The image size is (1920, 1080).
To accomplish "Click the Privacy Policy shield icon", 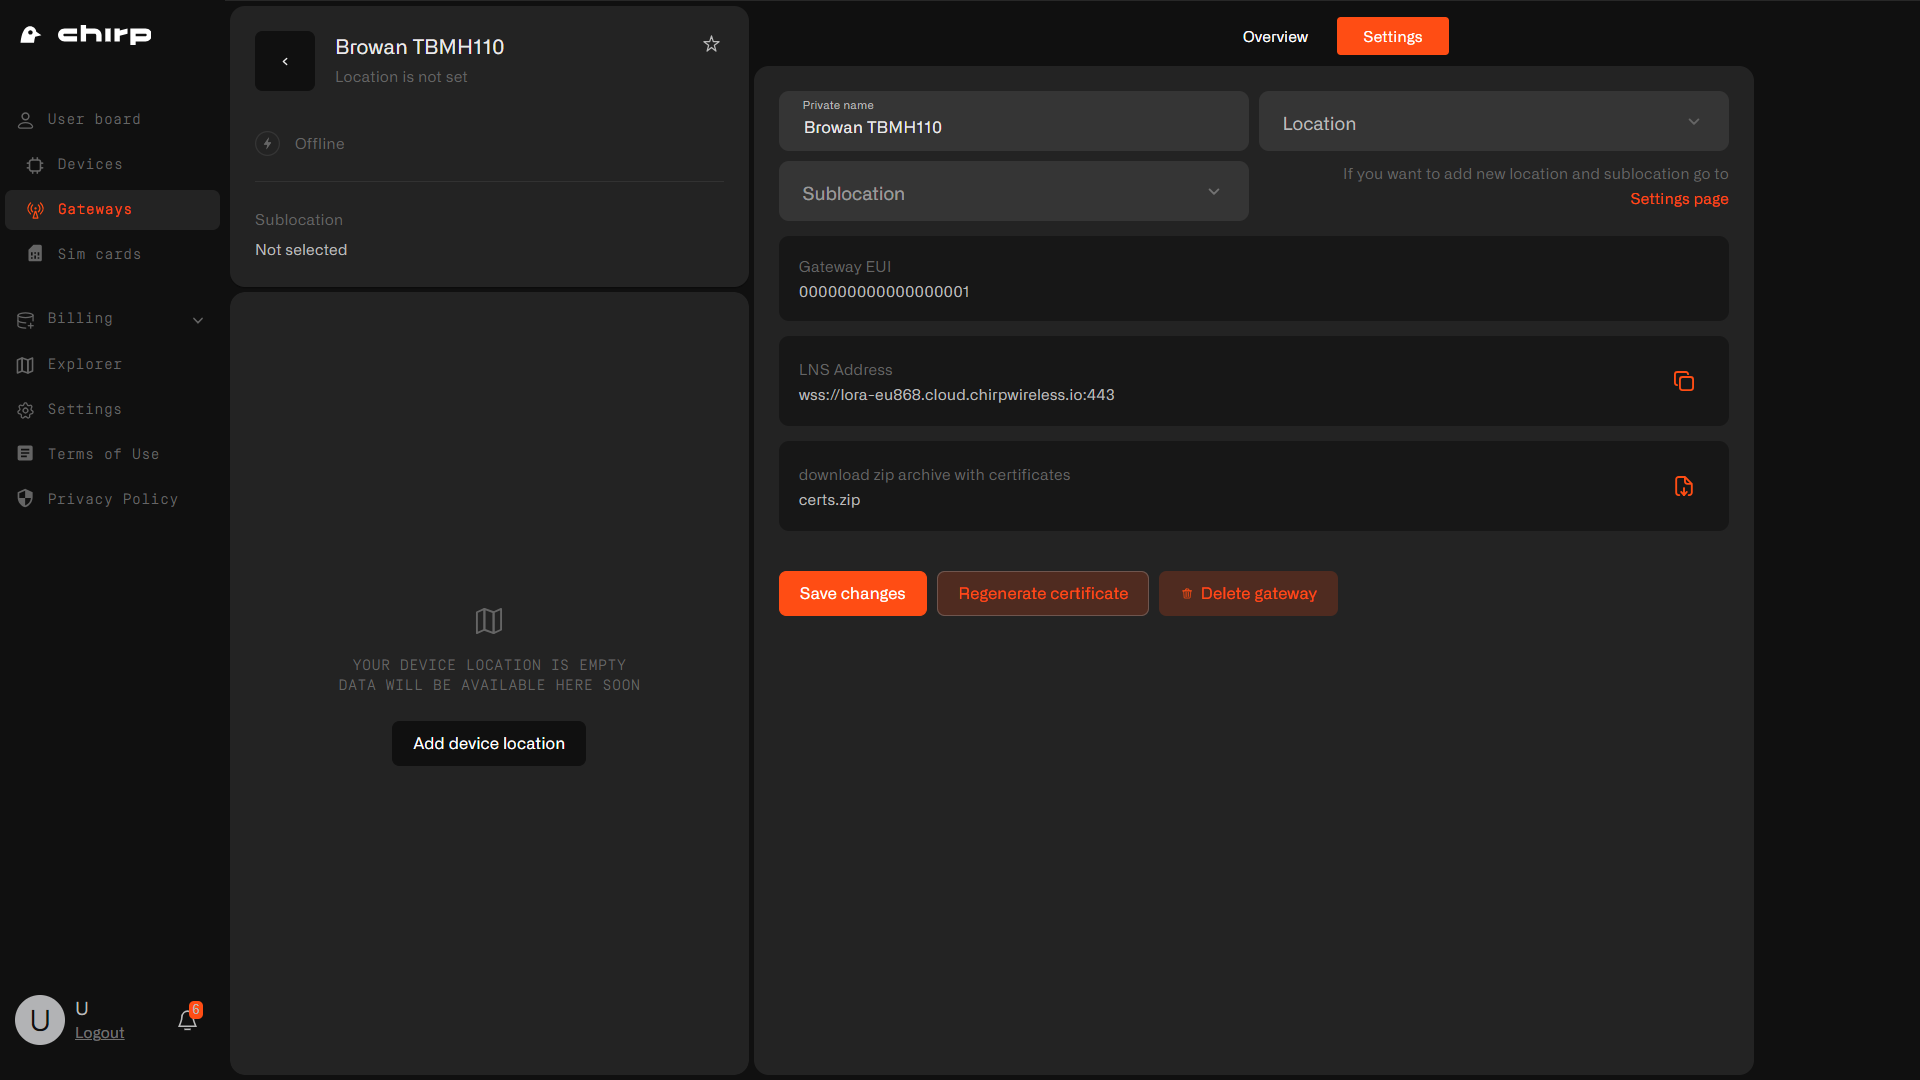I will click(26, 498).
